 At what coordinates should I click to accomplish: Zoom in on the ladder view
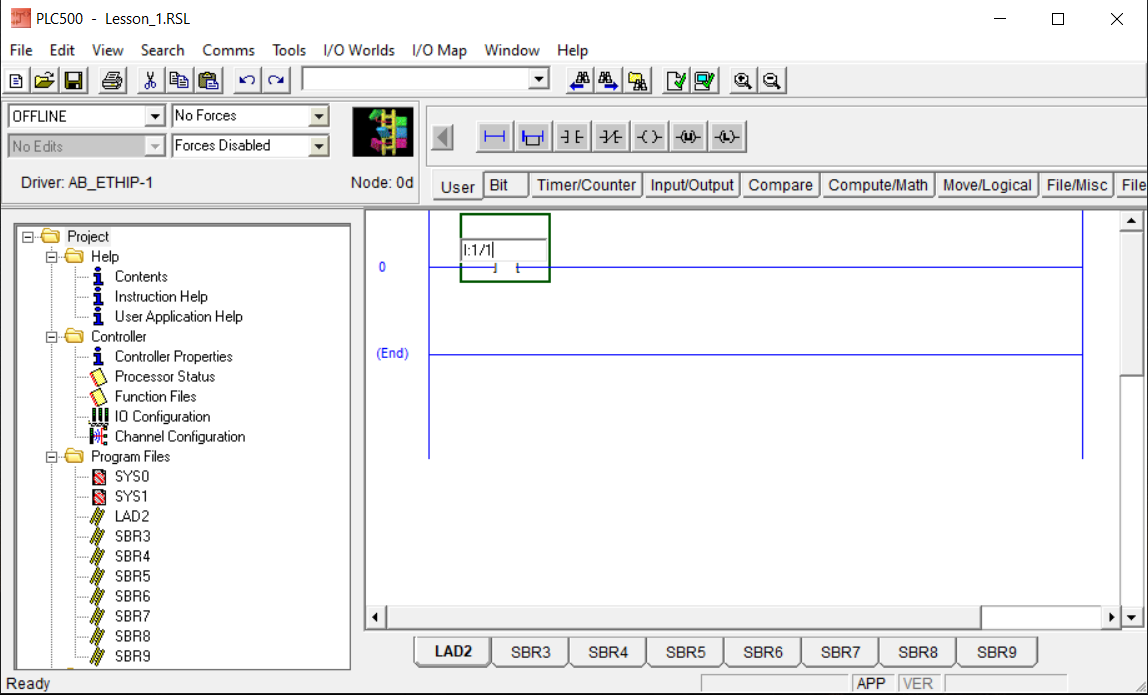click(x=742, y=81)
